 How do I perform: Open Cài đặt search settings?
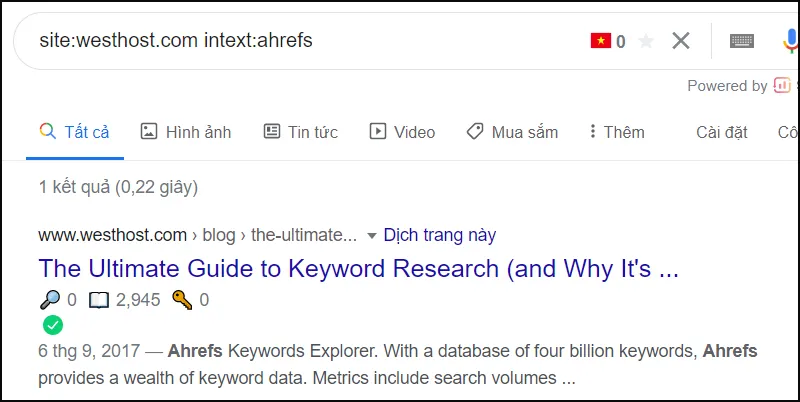(721, 132)
